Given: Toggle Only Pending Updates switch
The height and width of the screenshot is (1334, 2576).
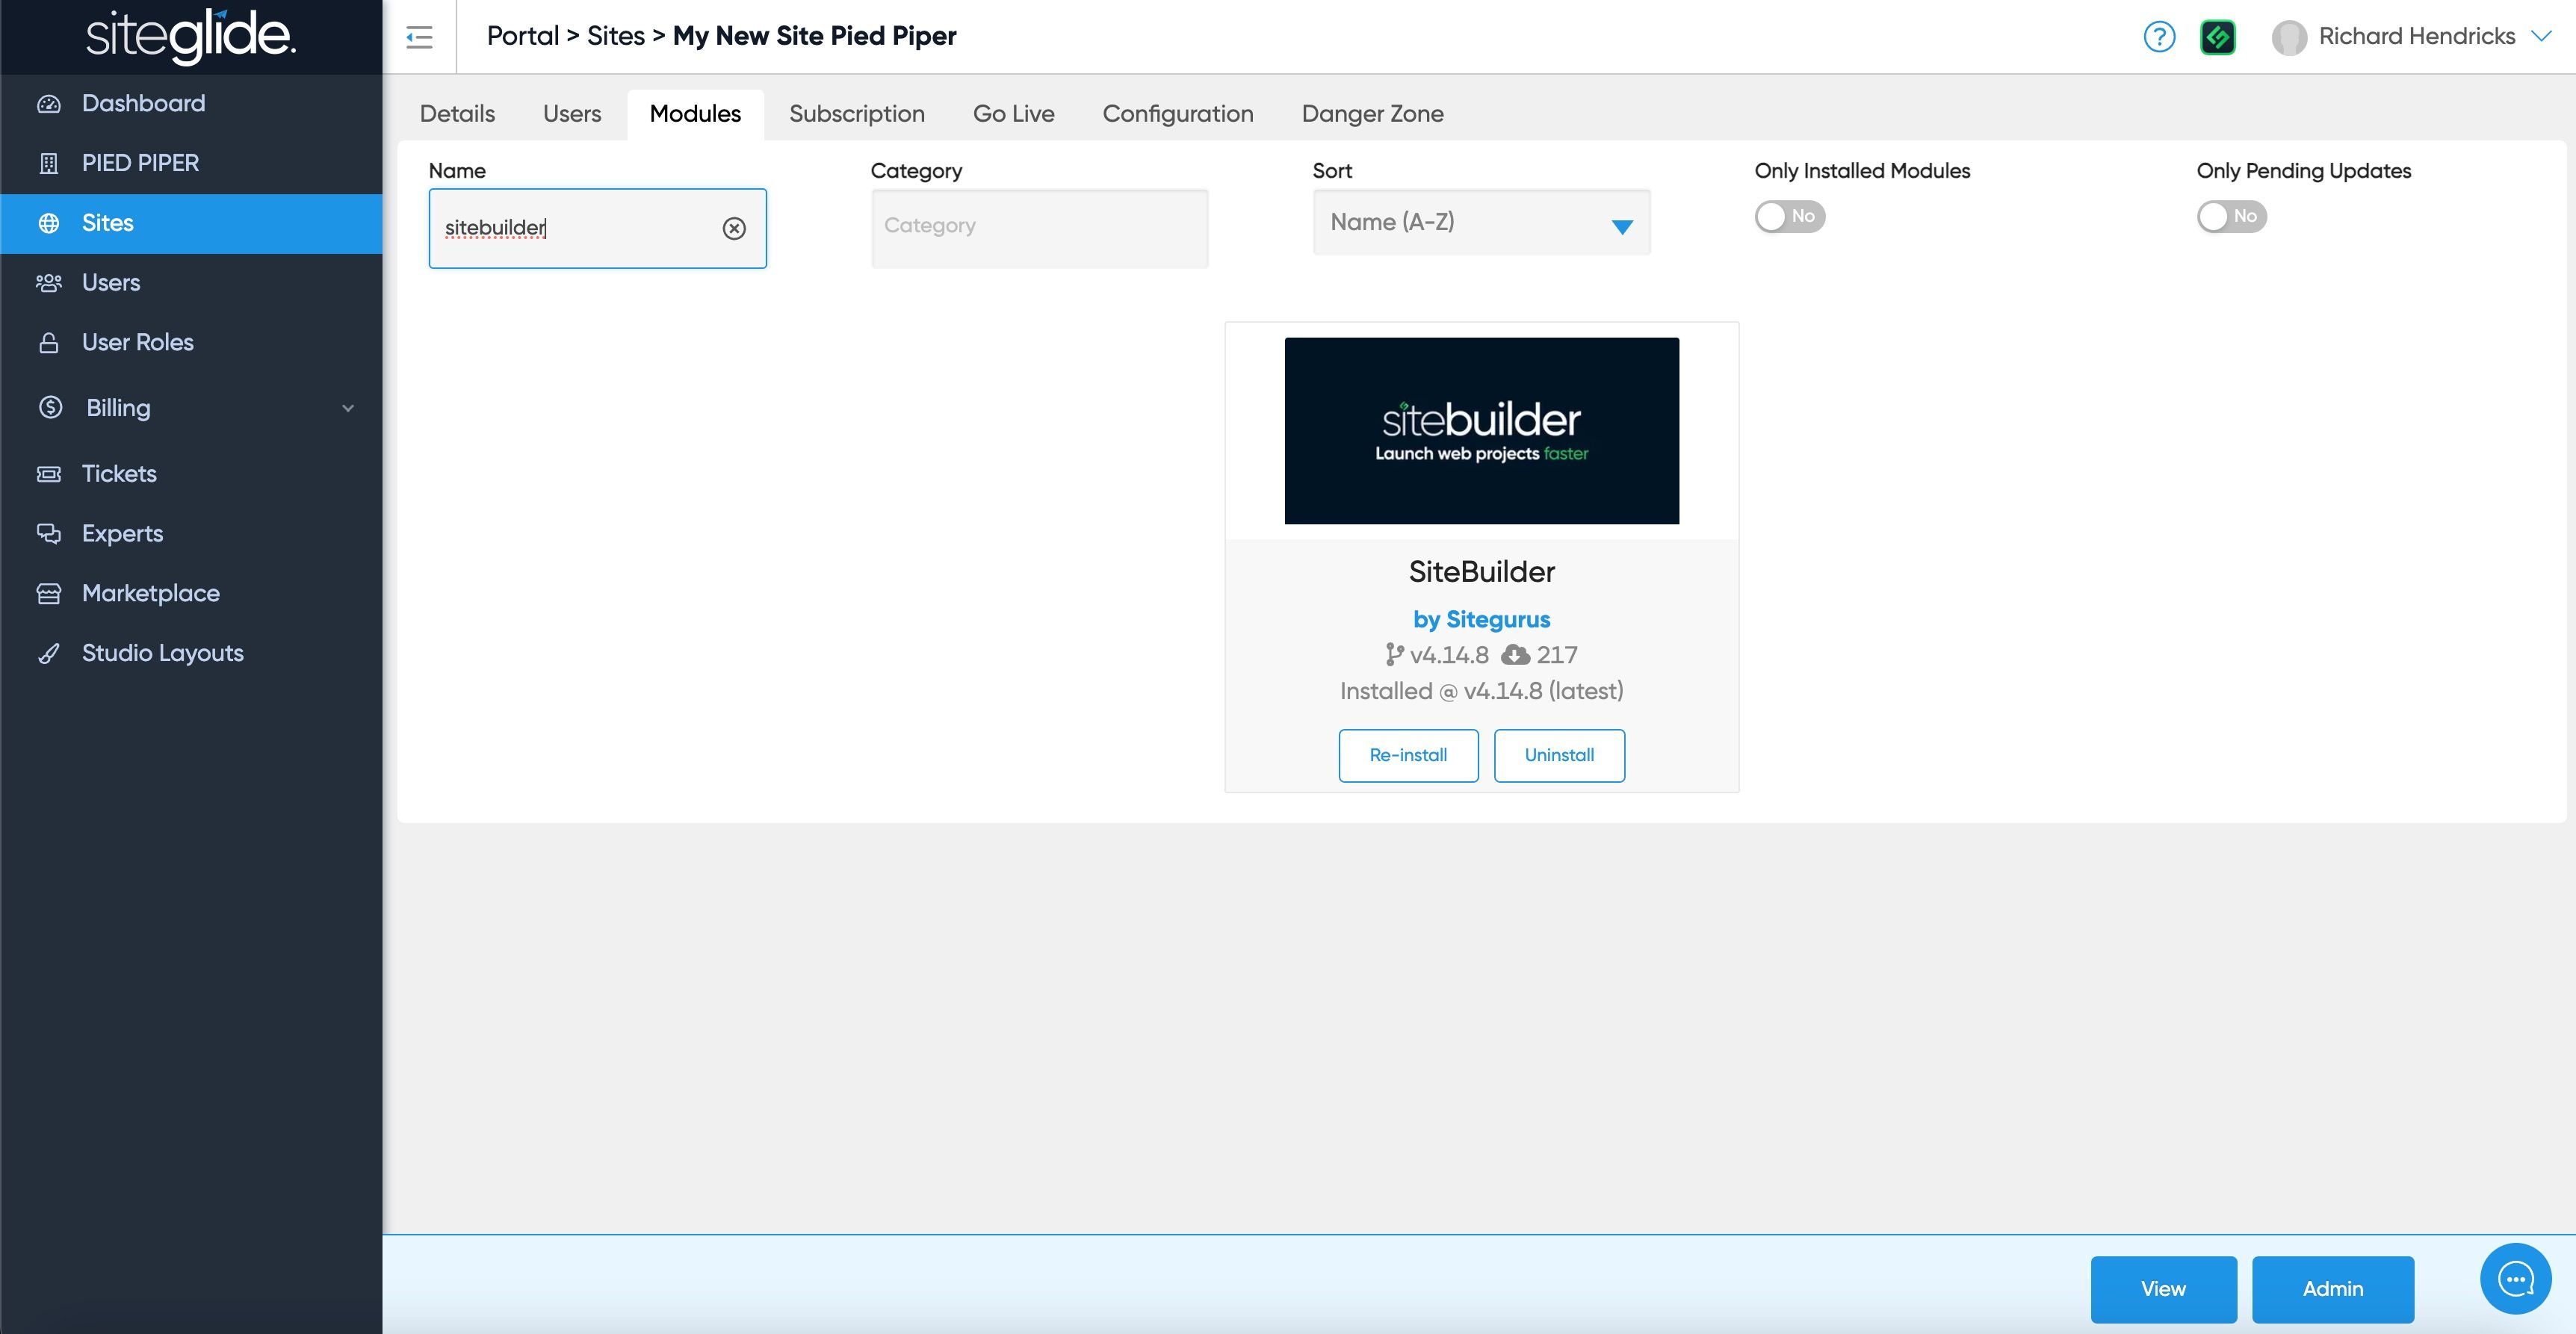Looking at the screenshot, I should click(2232, 216).
